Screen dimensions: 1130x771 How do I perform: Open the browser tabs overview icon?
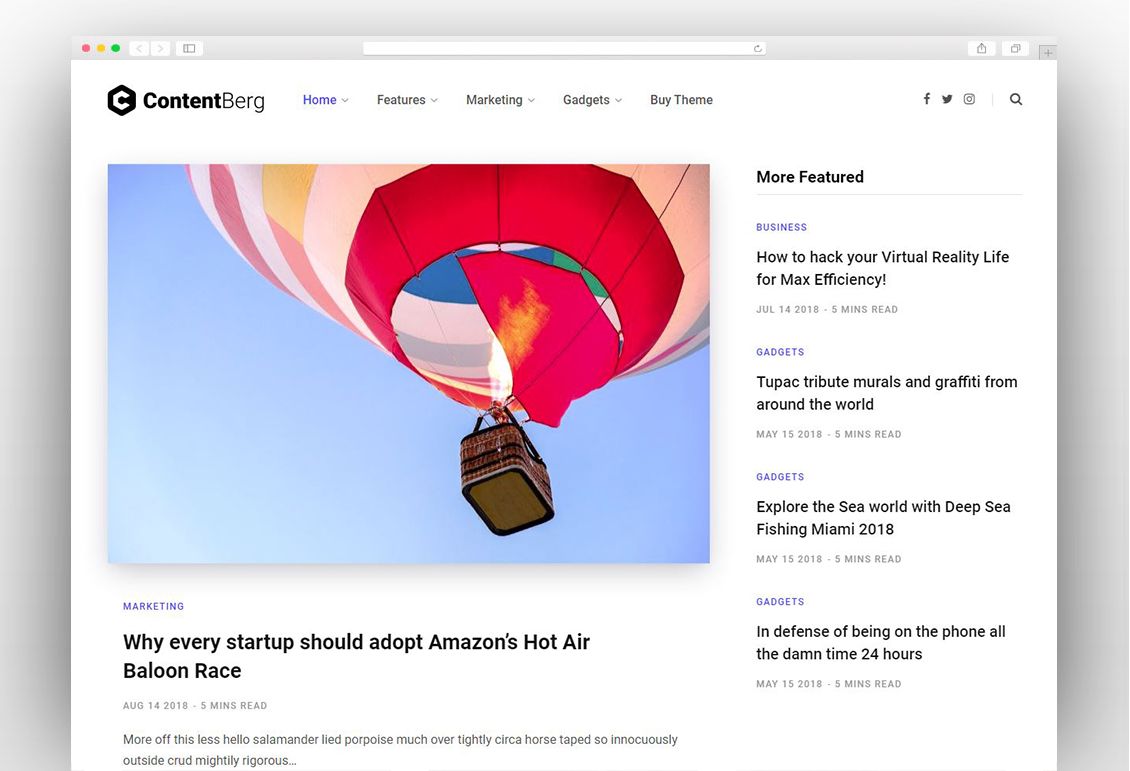[1015, 48]
